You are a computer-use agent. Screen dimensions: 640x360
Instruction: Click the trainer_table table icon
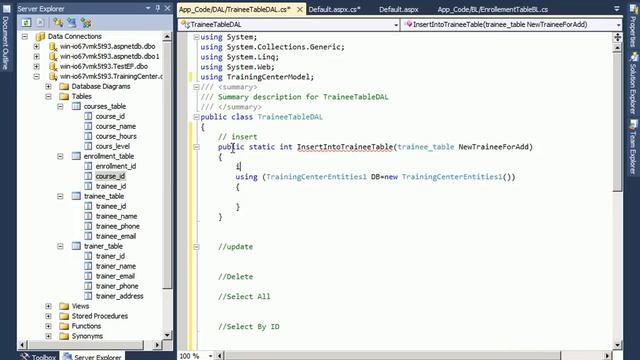pyautogui.click(x=76, y=246)
